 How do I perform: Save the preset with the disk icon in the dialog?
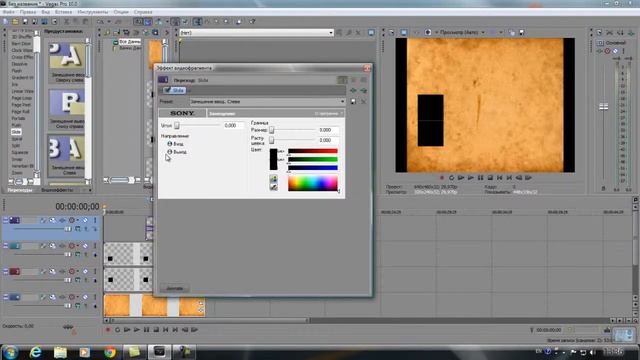coord(353,101)
